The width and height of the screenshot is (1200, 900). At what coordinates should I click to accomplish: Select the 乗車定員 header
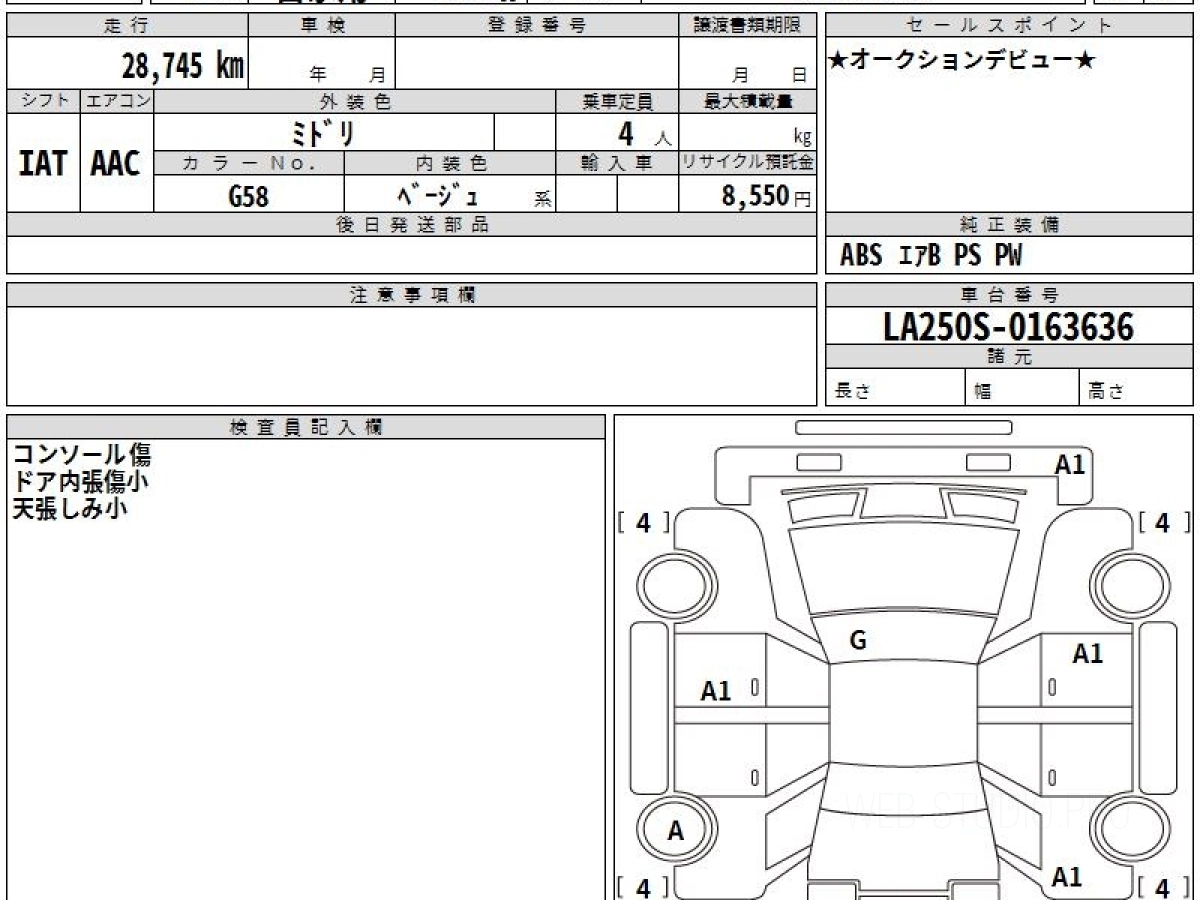click(617, 101)
